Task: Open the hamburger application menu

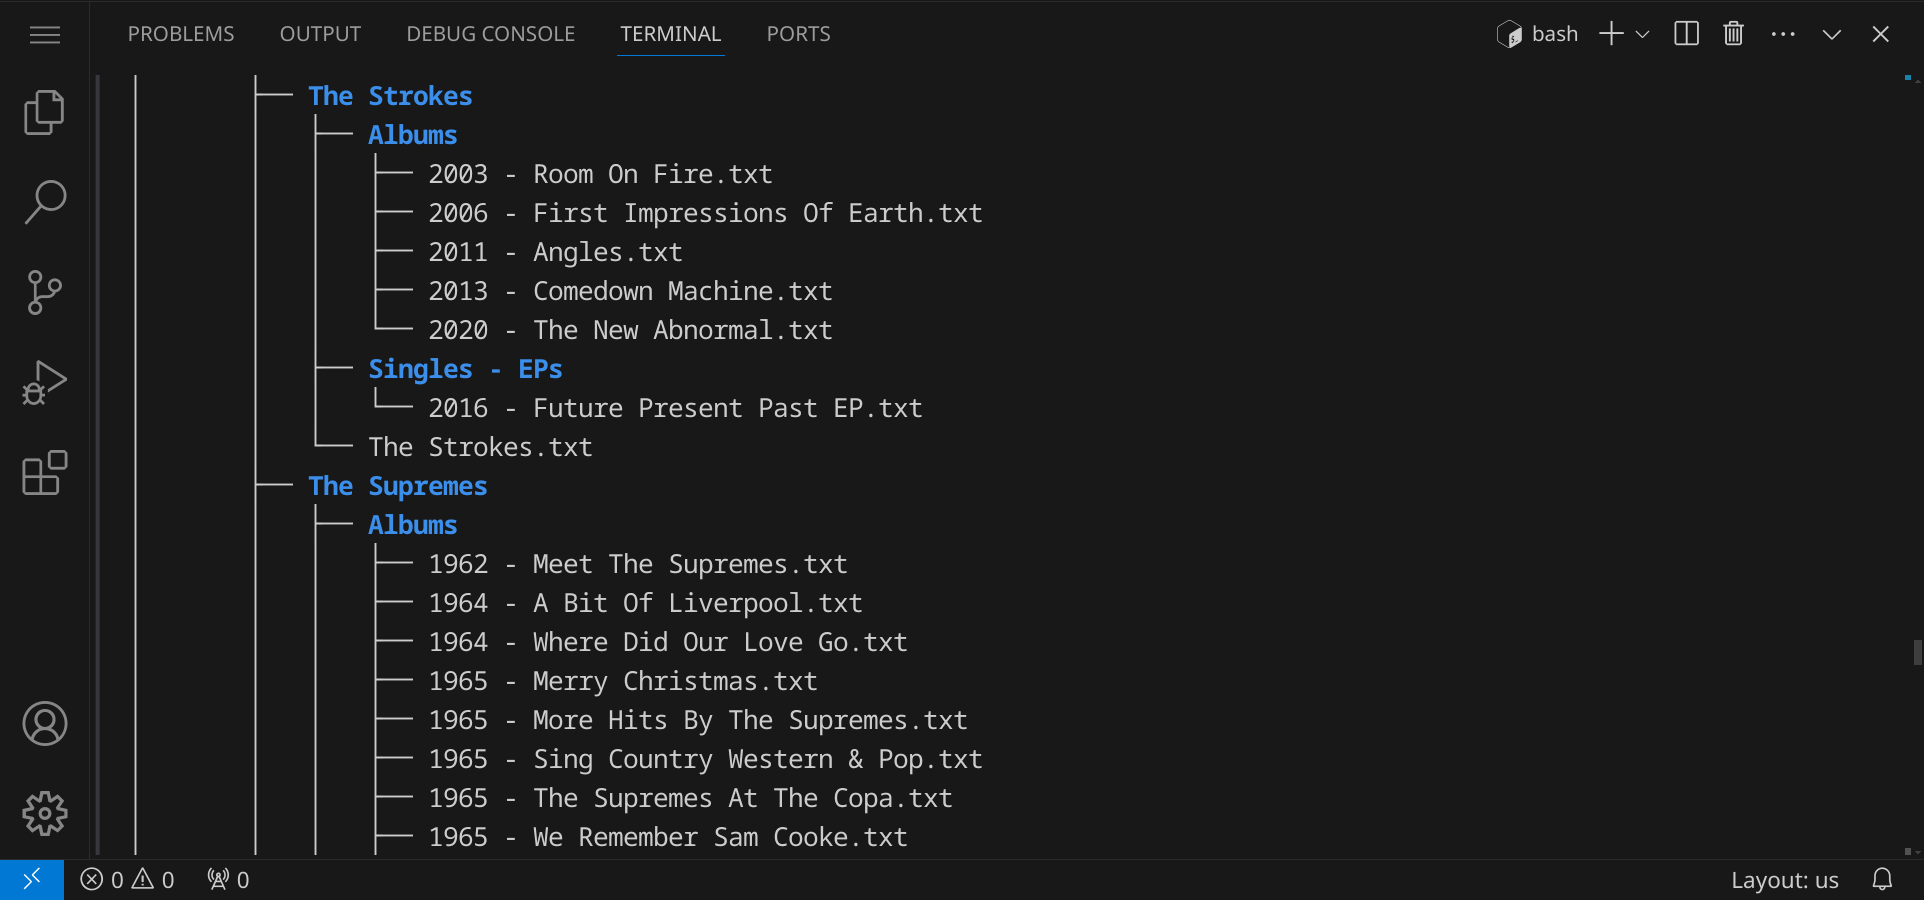Action: point(44,35)
